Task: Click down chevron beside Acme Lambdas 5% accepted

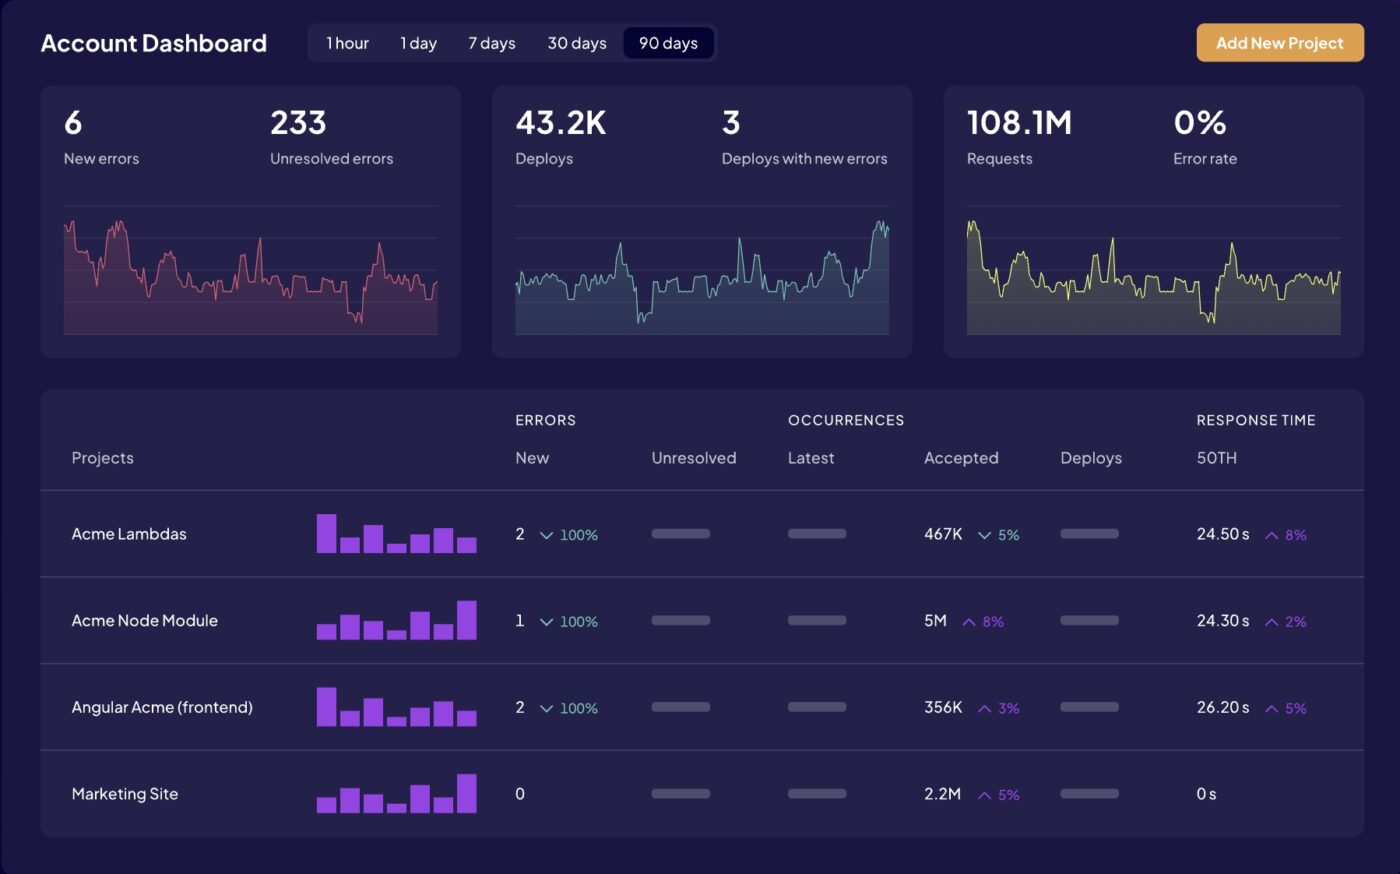Action: (x=984, y=536)
